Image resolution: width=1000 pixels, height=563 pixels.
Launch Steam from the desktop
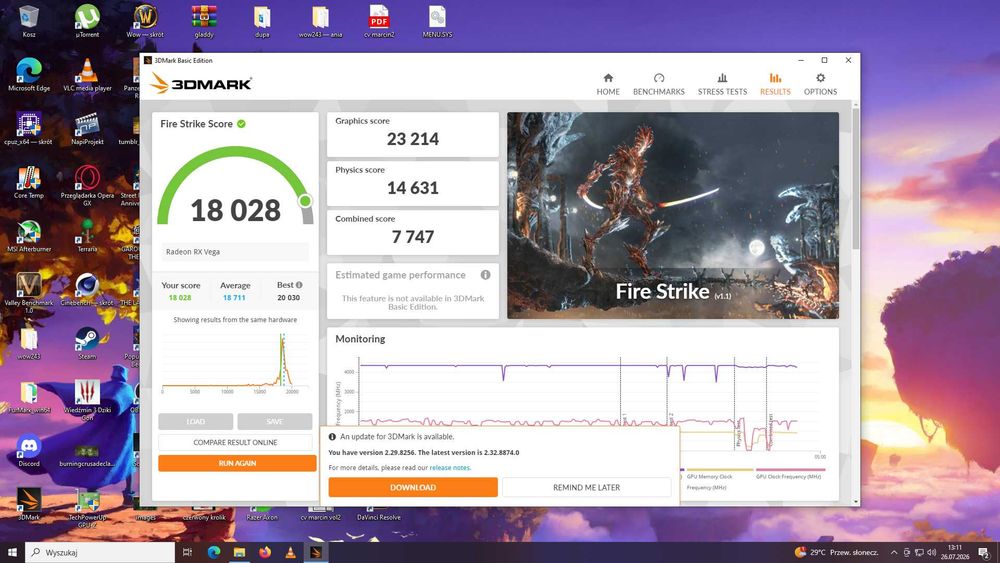coord(87,342)
